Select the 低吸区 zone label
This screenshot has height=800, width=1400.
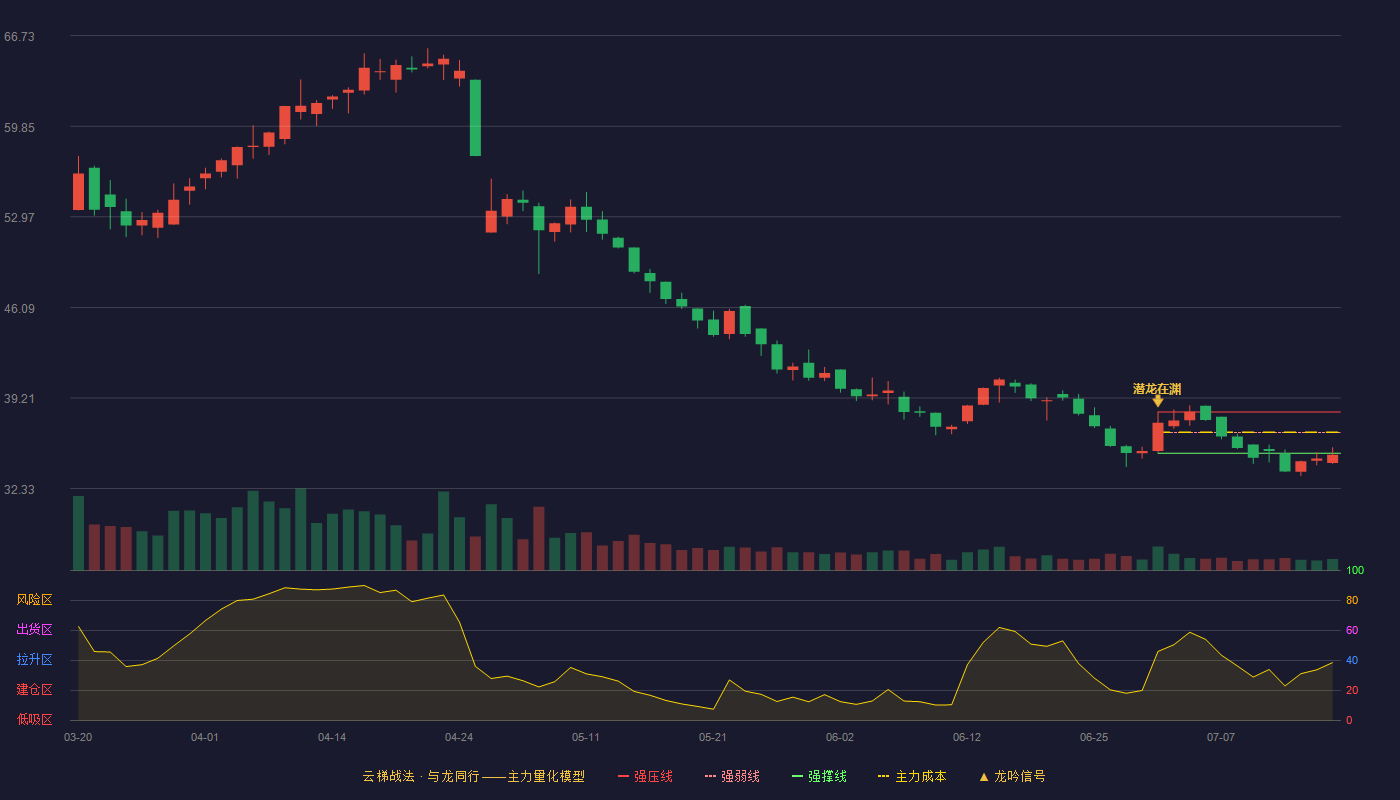[x=34, y=720]
